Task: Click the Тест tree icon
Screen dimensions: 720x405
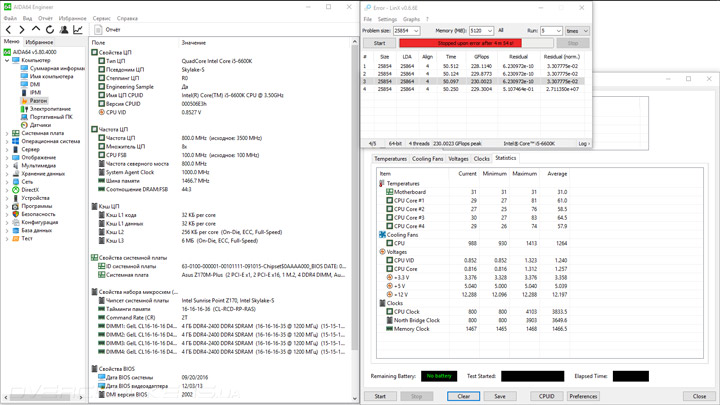Action: (16, 238)
